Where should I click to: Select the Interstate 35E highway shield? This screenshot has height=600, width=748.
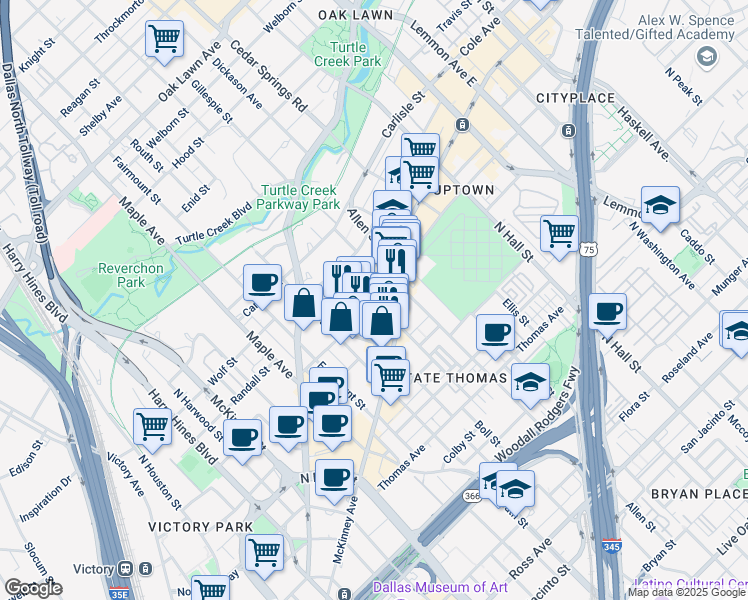click(x=118, y=594)
